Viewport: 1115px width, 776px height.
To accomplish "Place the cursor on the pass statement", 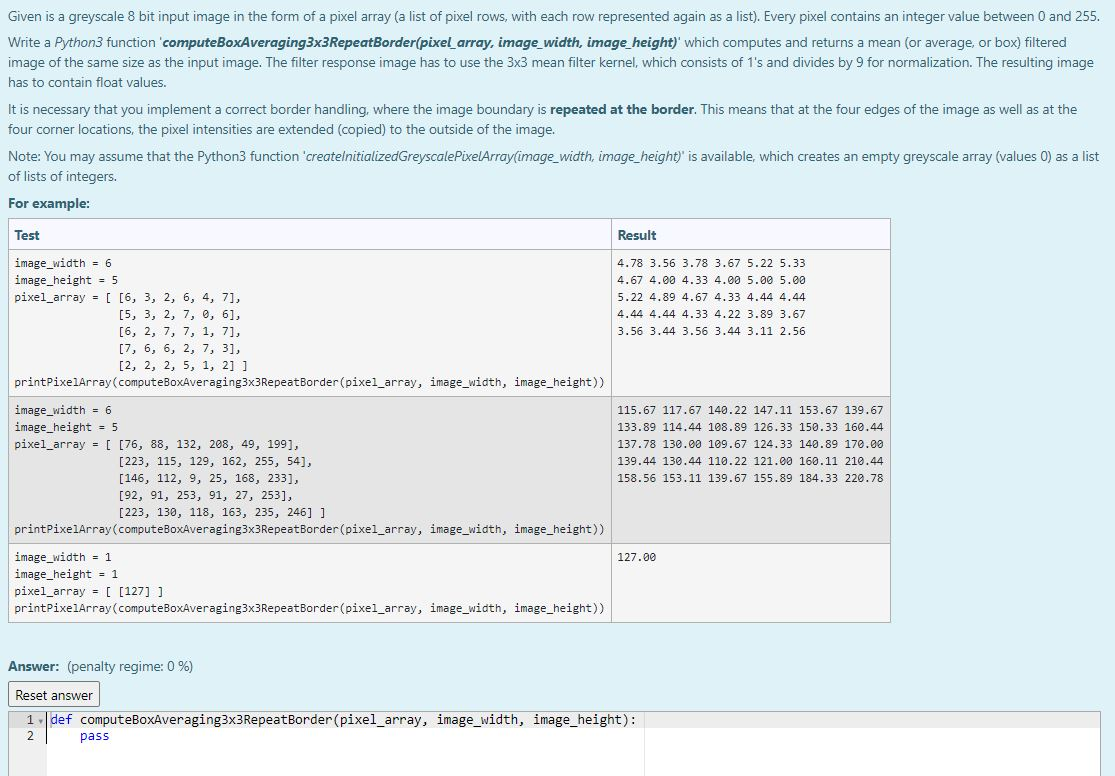I will 93,735.
